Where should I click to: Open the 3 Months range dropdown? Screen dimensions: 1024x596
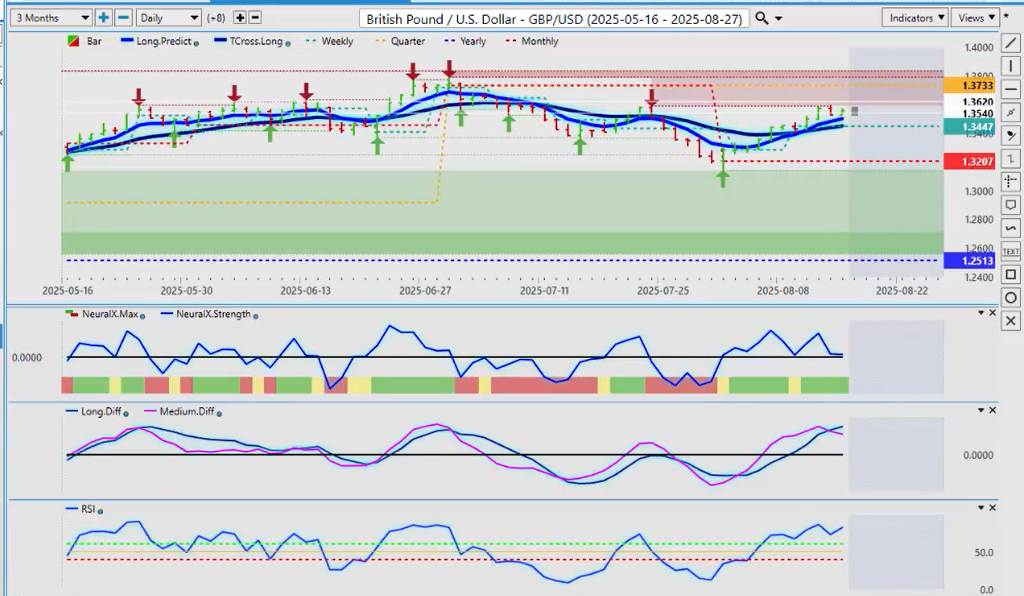click(x=49, y=18)
